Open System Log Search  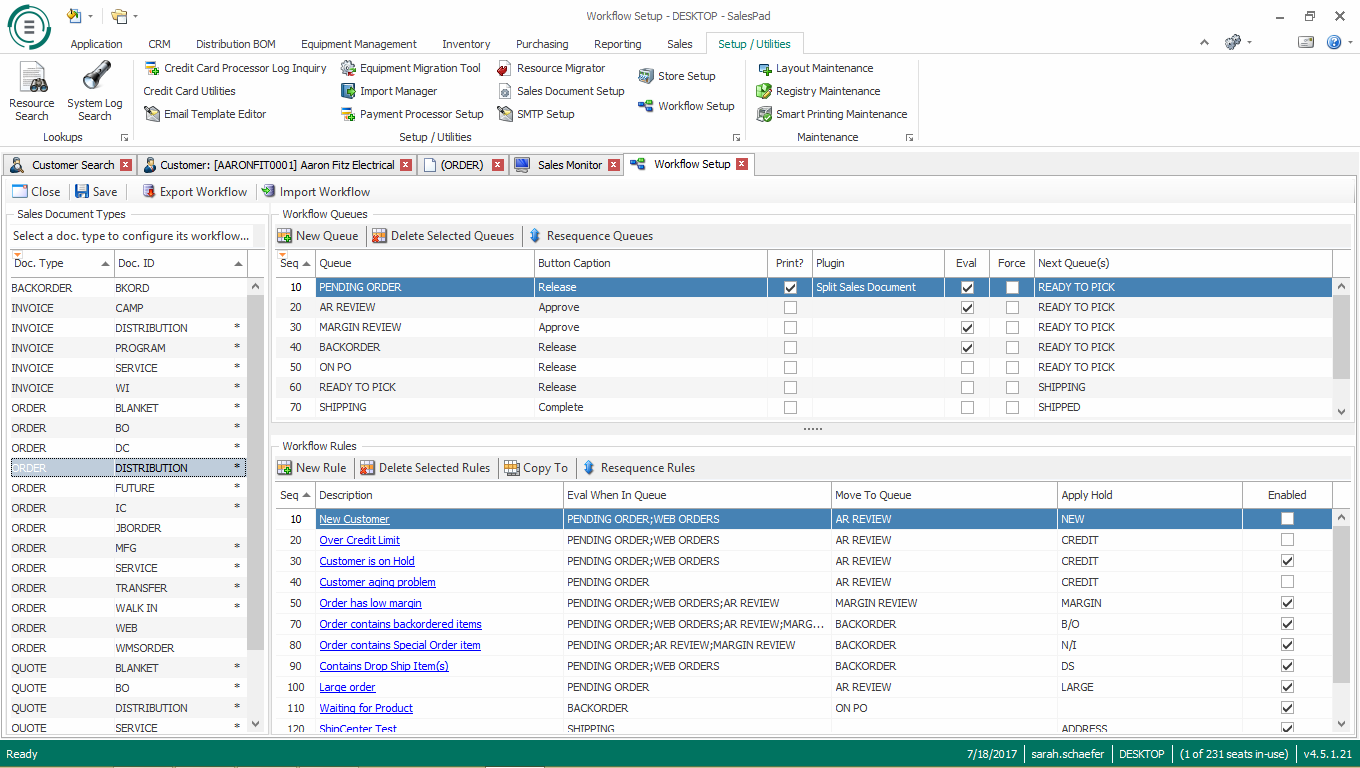(x=95, y=90)
